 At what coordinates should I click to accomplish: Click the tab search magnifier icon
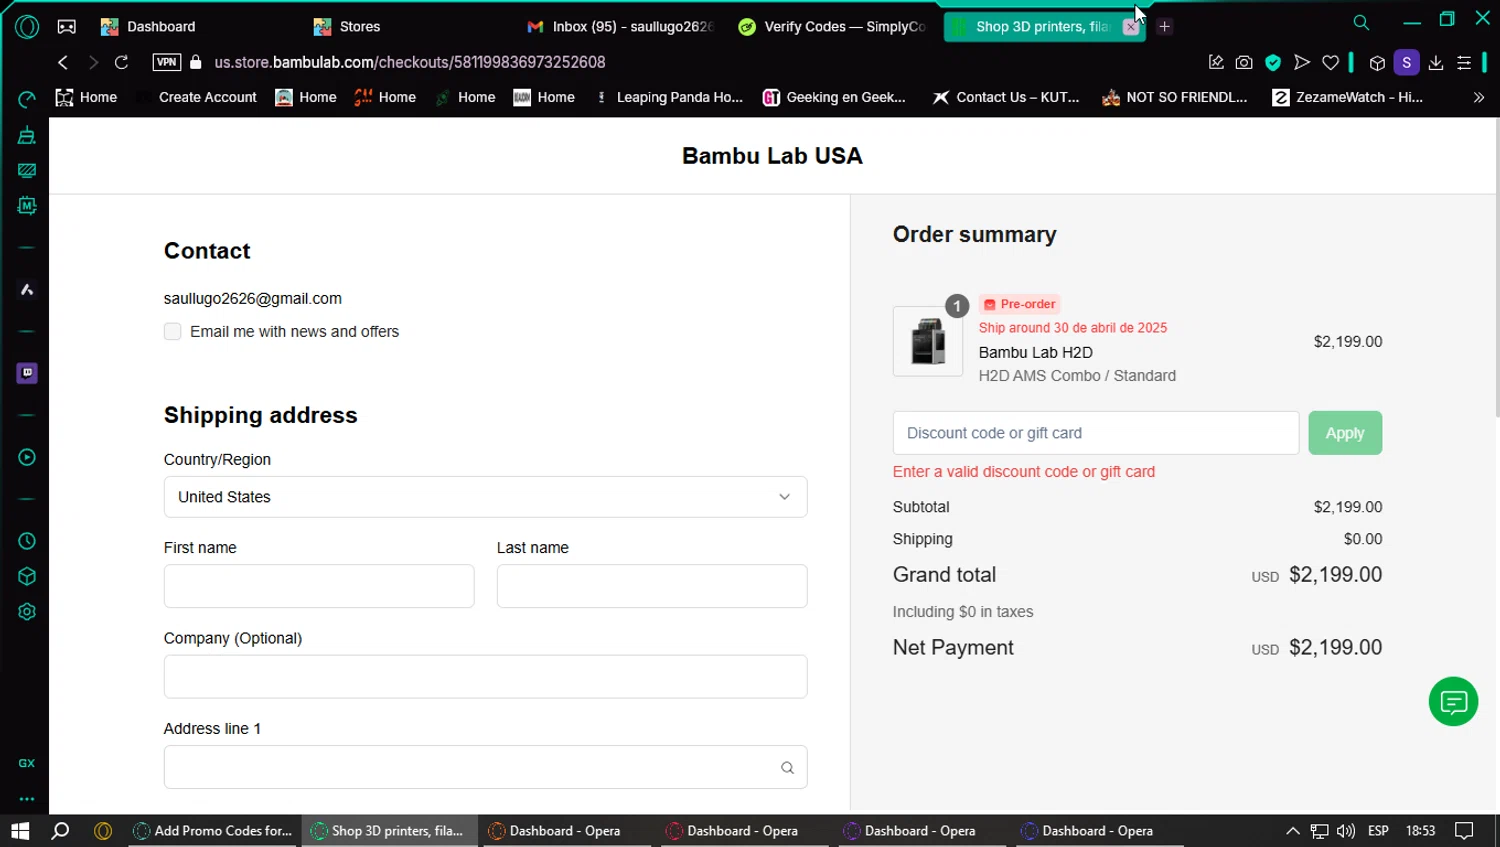coord(1361,22)
